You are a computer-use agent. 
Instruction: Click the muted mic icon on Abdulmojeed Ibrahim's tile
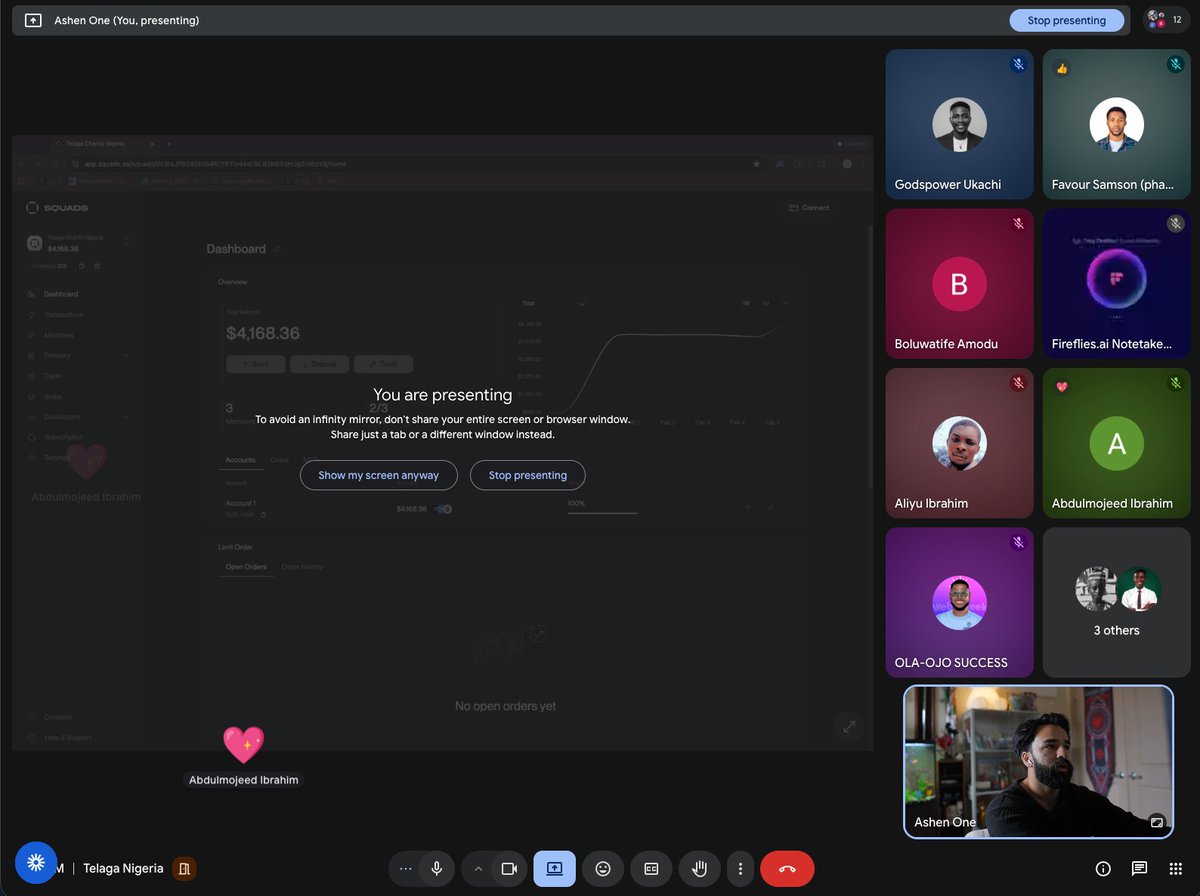(1175, 383)
